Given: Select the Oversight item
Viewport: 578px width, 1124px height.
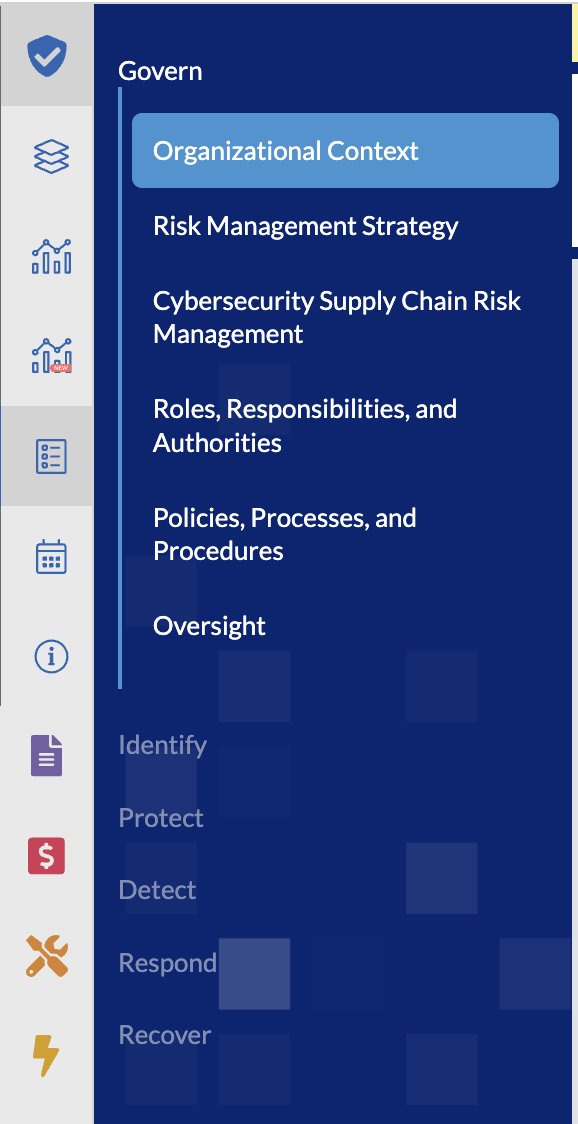Looking at the screenshot, I should coord(209,627).
